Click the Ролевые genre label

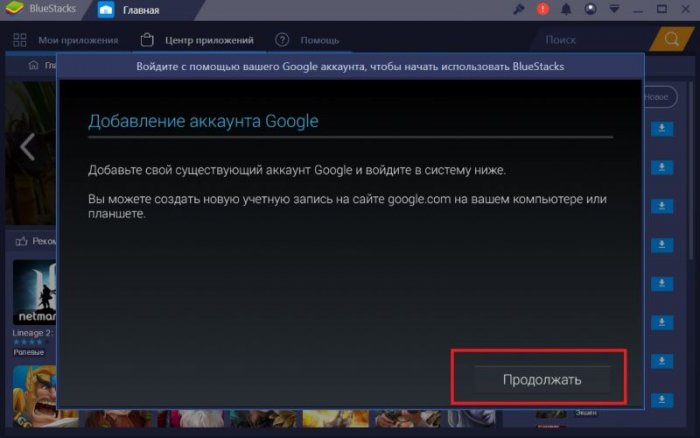coord(29,352)
